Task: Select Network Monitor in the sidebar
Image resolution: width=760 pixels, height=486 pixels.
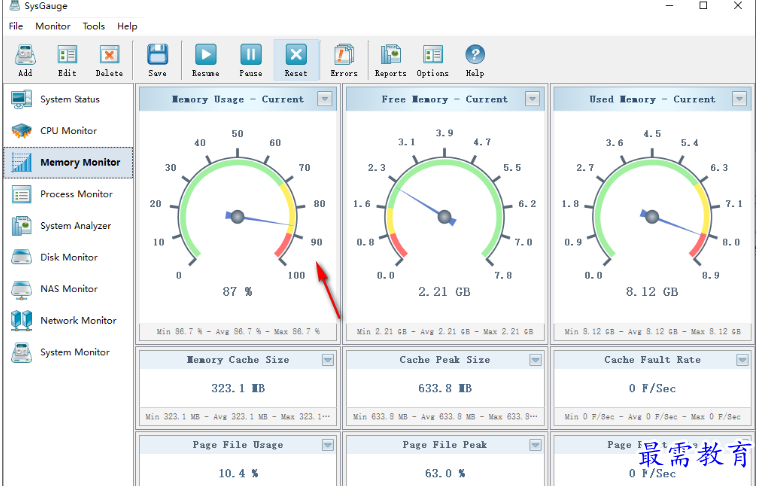Action: click(68, 321)
